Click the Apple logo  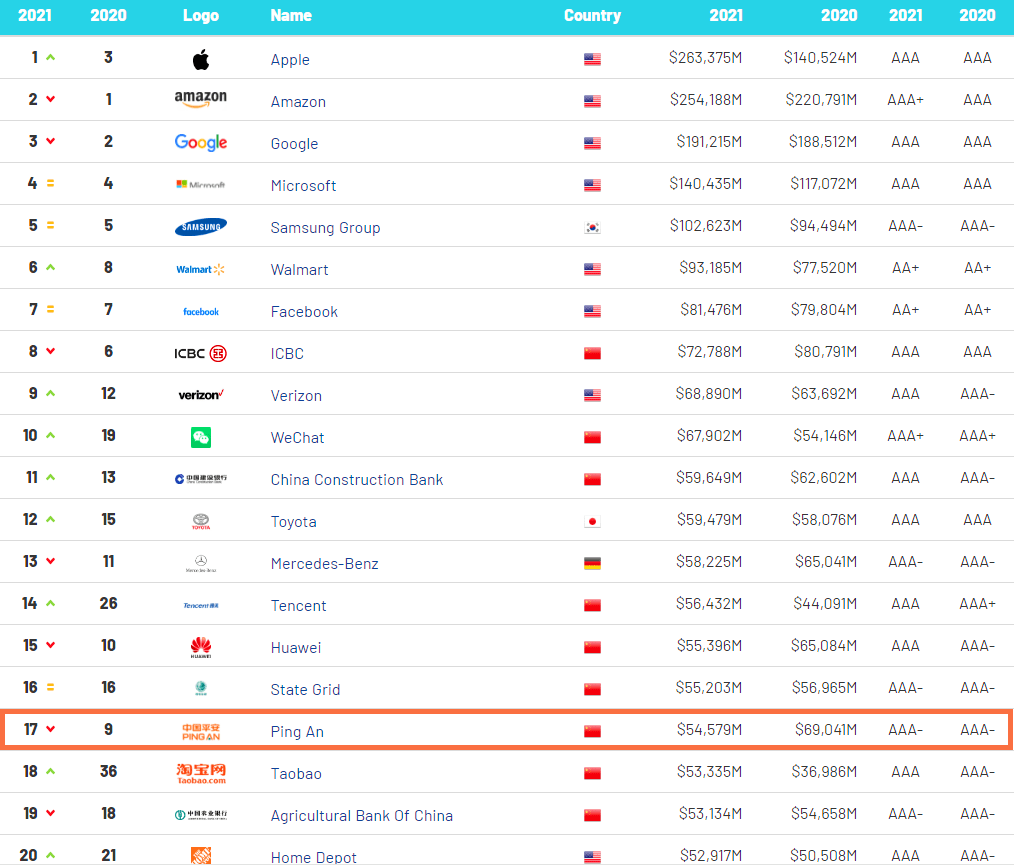[200, 58]
